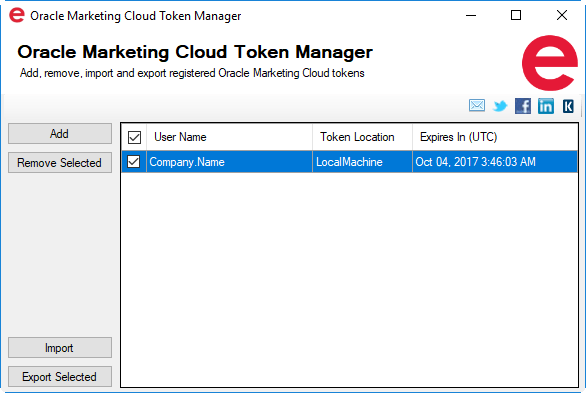The height and width of the screenshot is (393, 586).
Task: Click the large red Eloqua logo
Action: click(550, 63)
